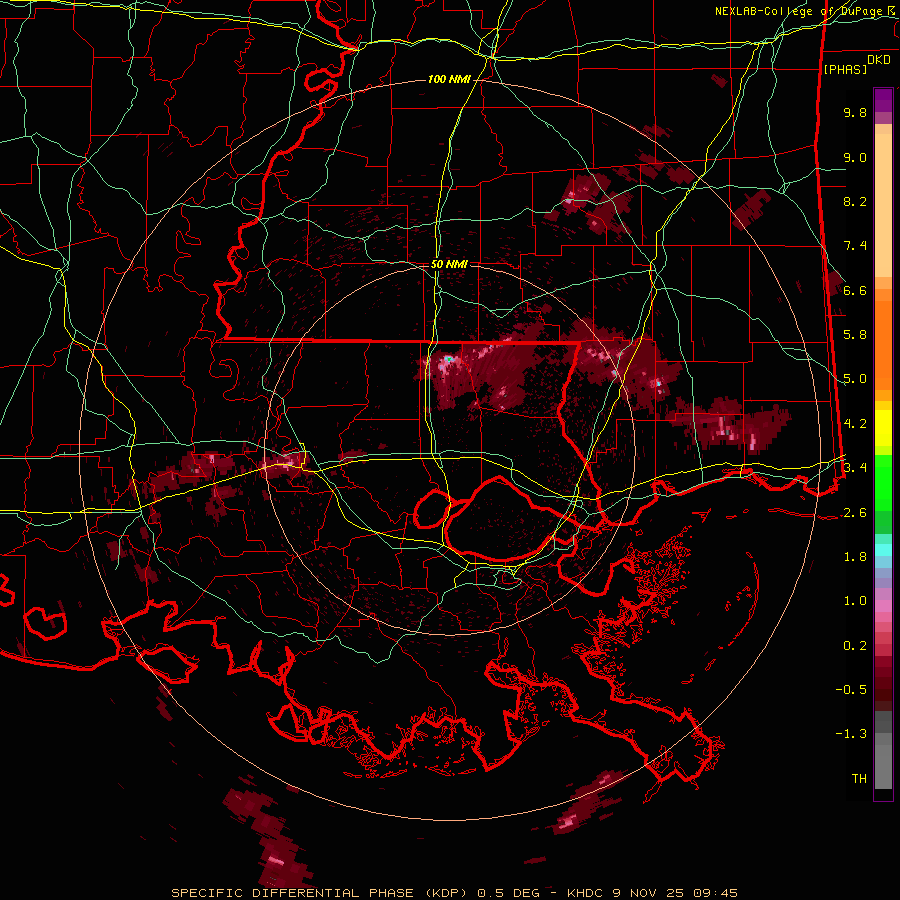This screenshot has height=900, width=900.
Task: Click the 7.4 value on the color scale
Action: tap(855, 246)
